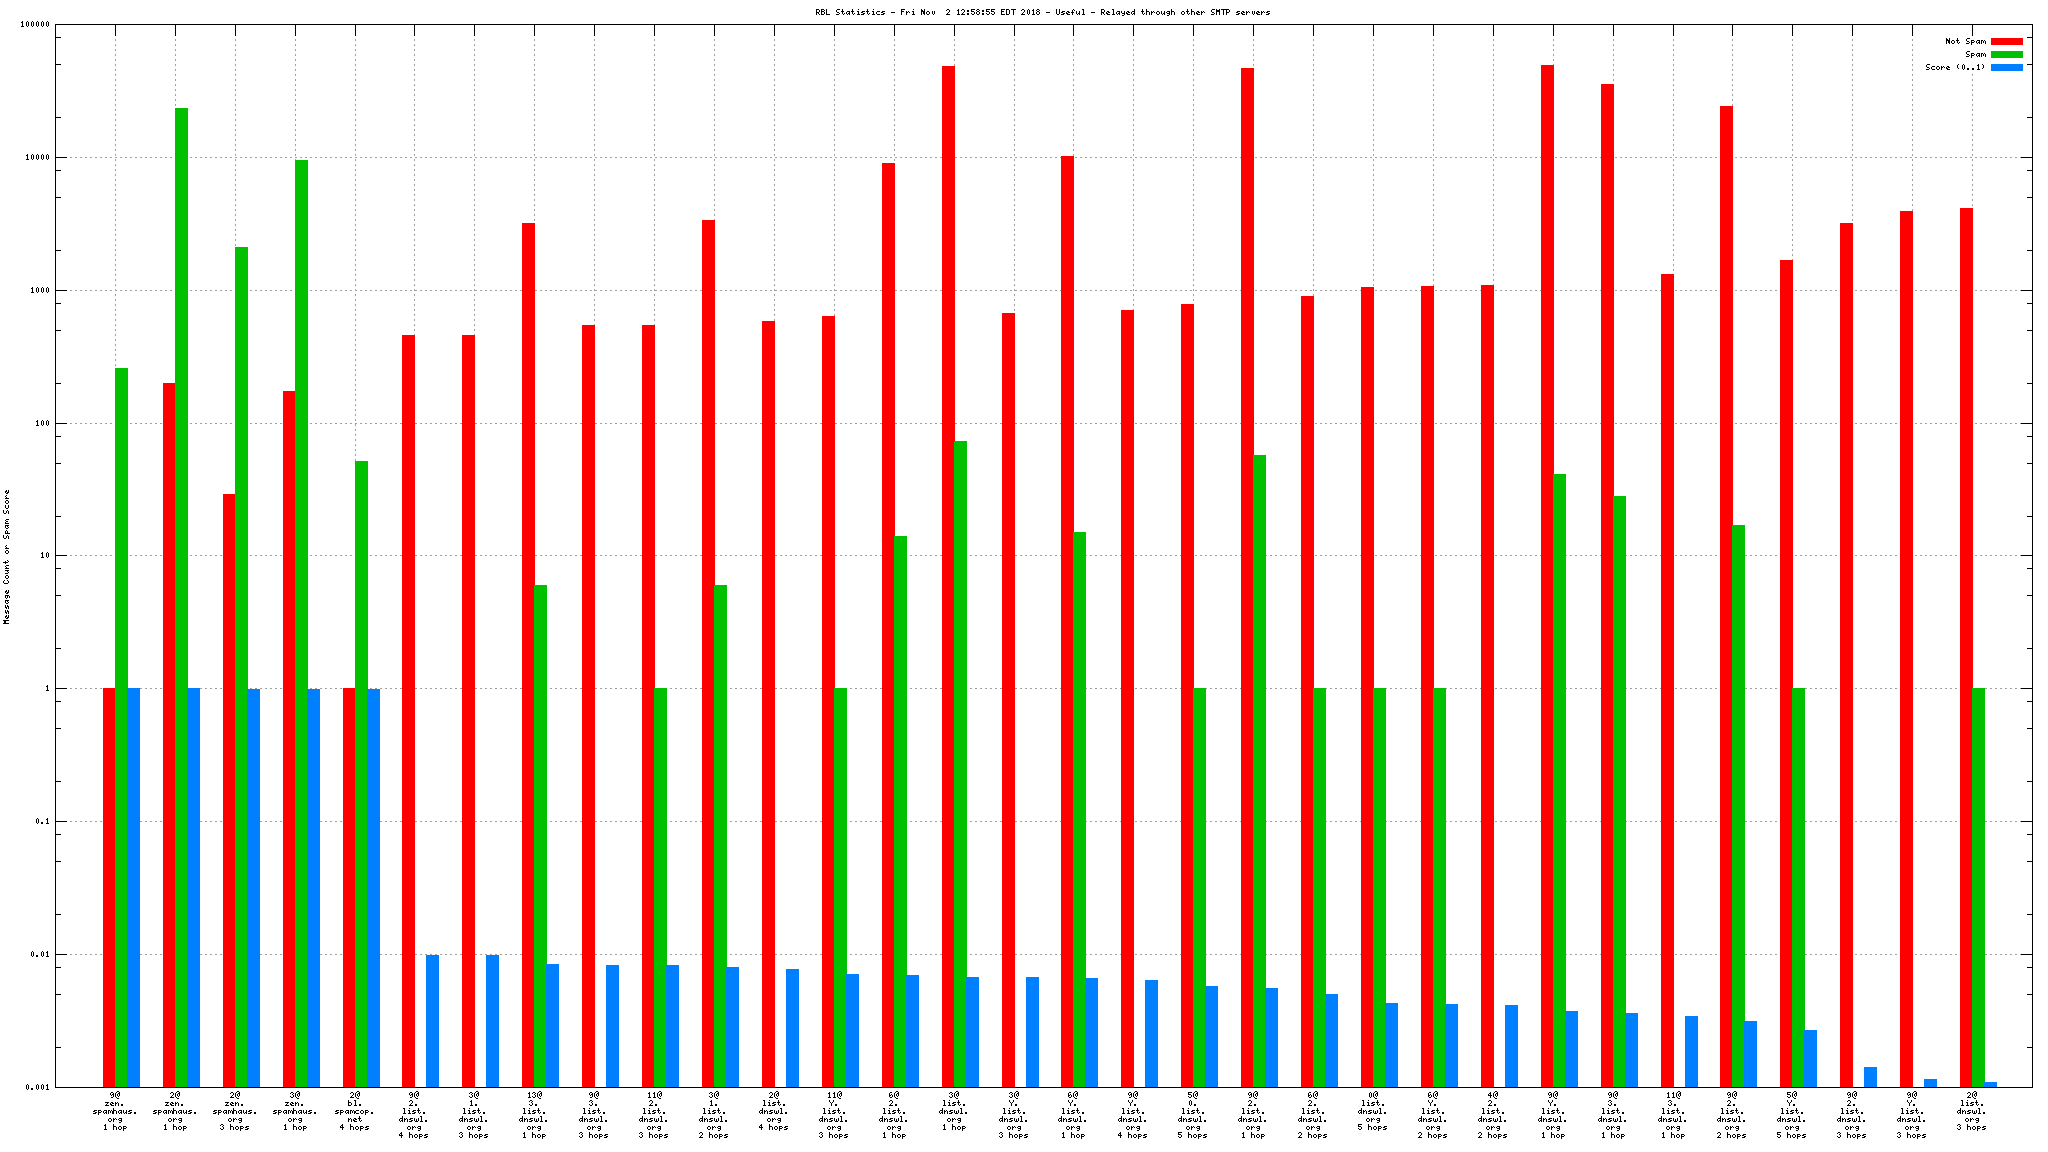The image size is (2048, 1152).
Task: Click the blue bar for zen.spamhaus.org 3 hops
Action: coord(253,880)
